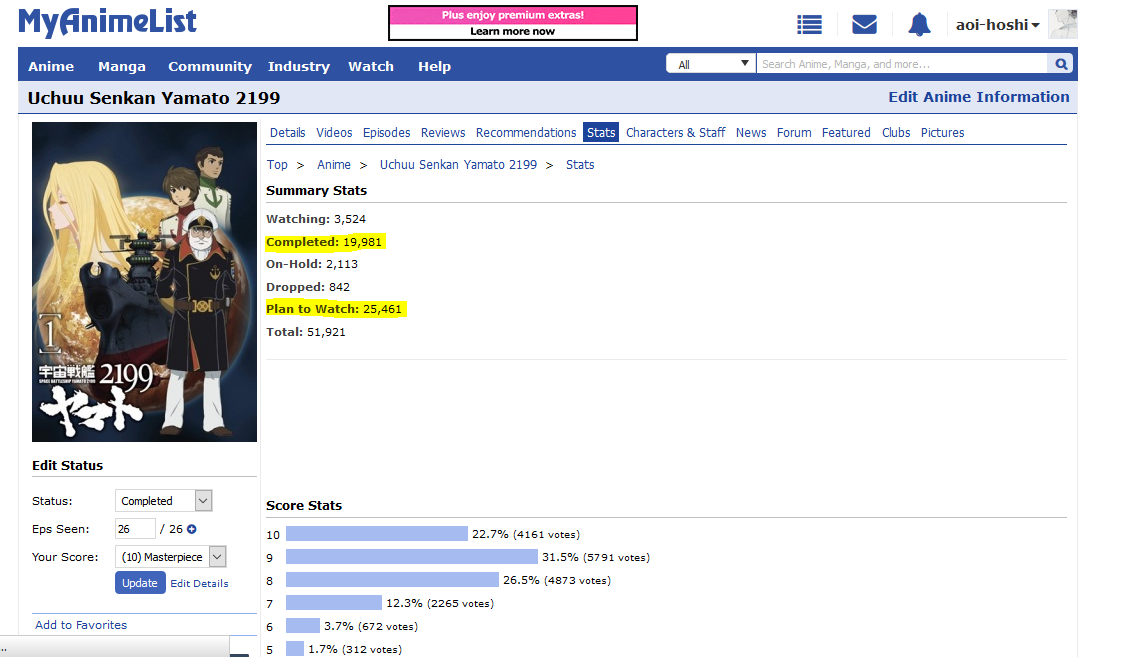Click the MyAnimeList logo
This screenshot has height=657, width=1128.
click(107, 22)
